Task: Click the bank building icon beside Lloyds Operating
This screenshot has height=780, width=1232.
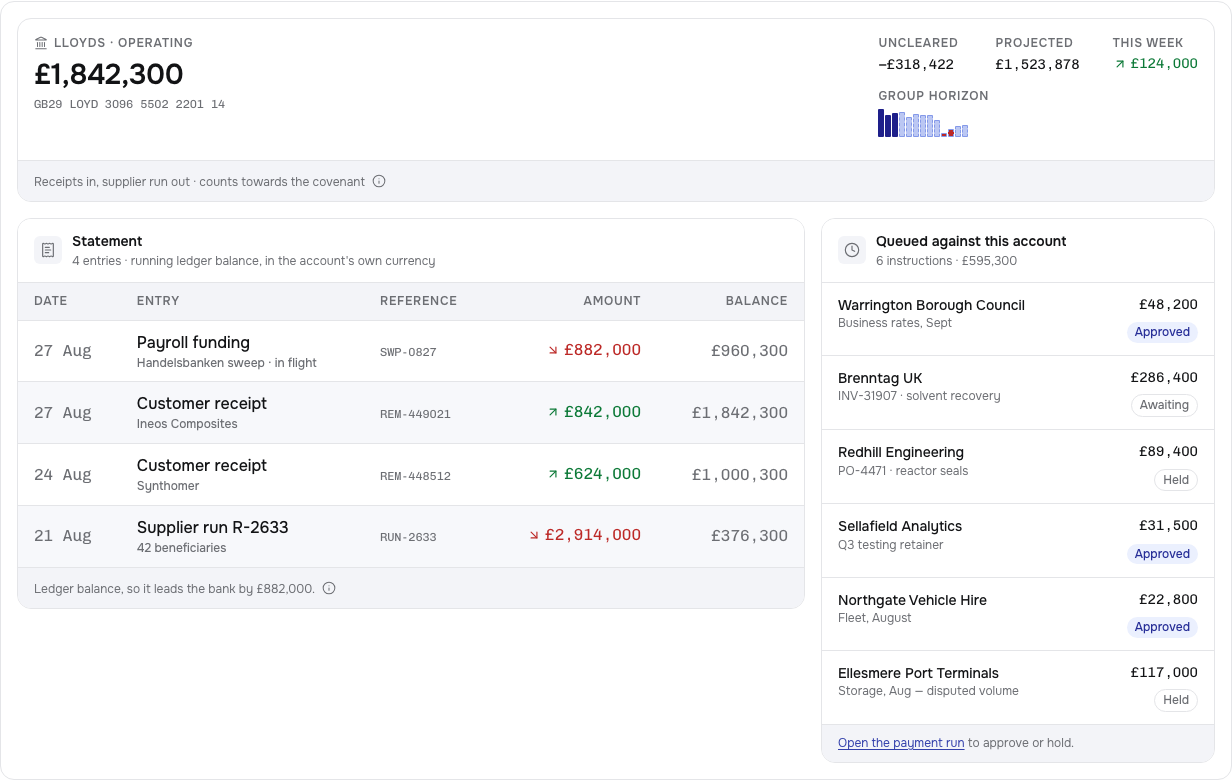Action: [x=41, y=43]
